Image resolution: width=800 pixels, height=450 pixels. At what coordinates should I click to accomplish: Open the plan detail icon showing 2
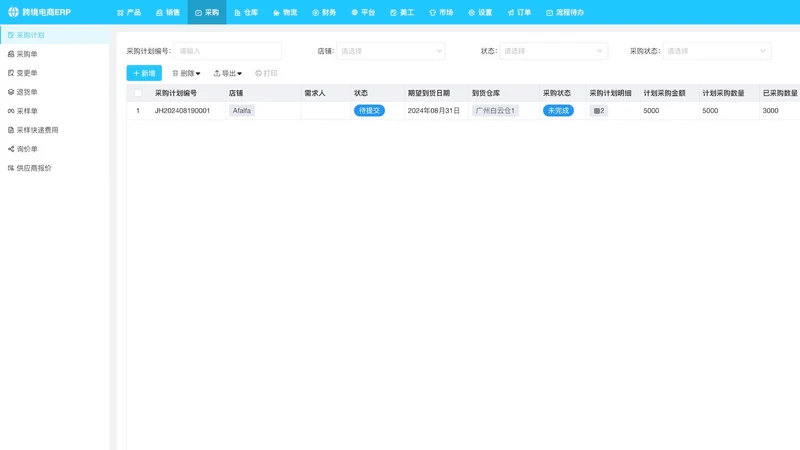pyautogui.click(x=599, y=111)
